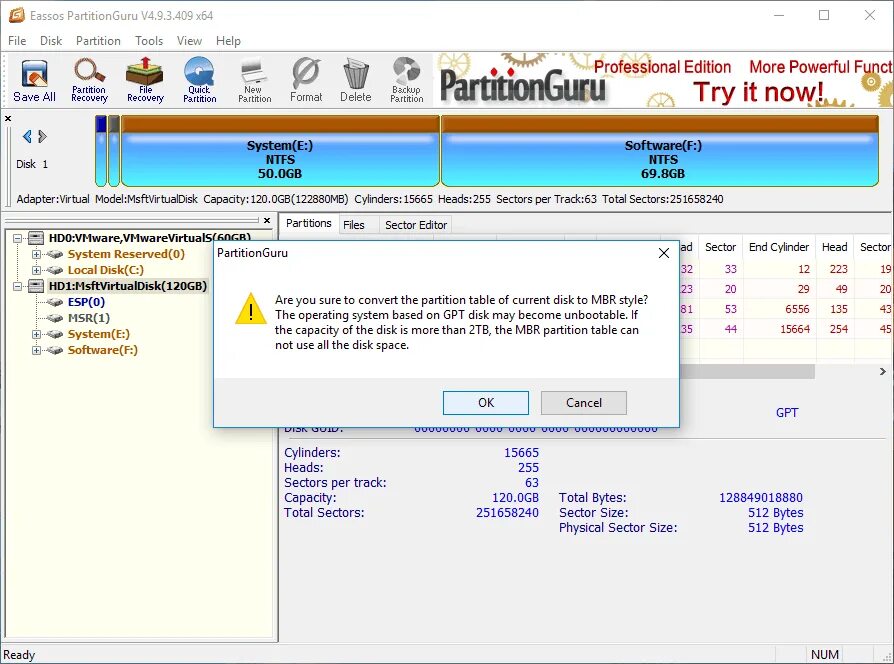Click the End Cylinder column header
The height and width of the screenshot is (664, 894).
779,247
